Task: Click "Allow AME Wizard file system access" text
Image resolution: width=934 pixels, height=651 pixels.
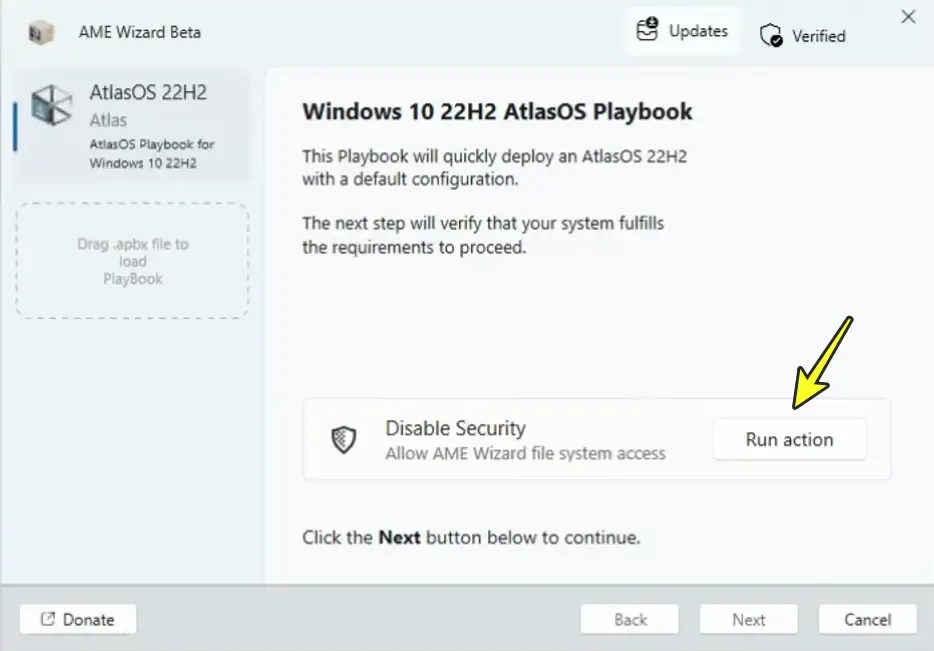Action: click(x=525, y=454)
